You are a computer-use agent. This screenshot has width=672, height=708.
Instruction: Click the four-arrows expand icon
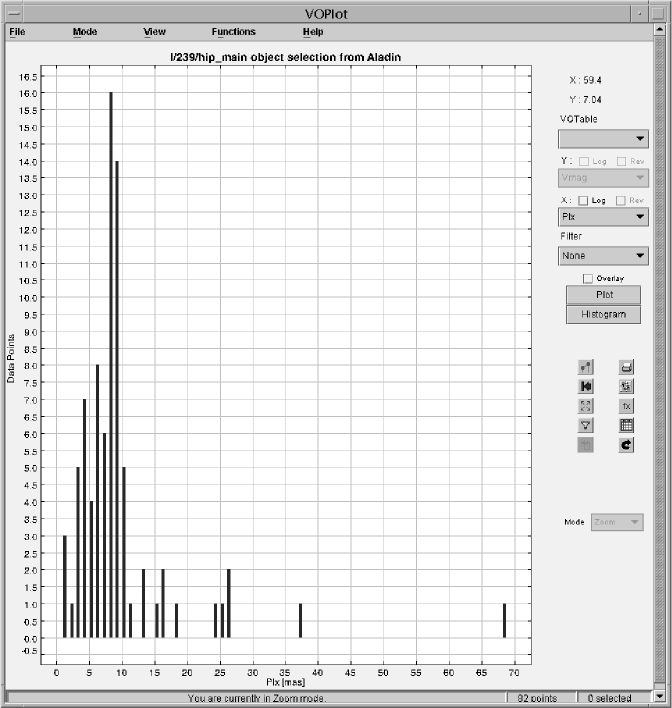[x=586, y=406]
